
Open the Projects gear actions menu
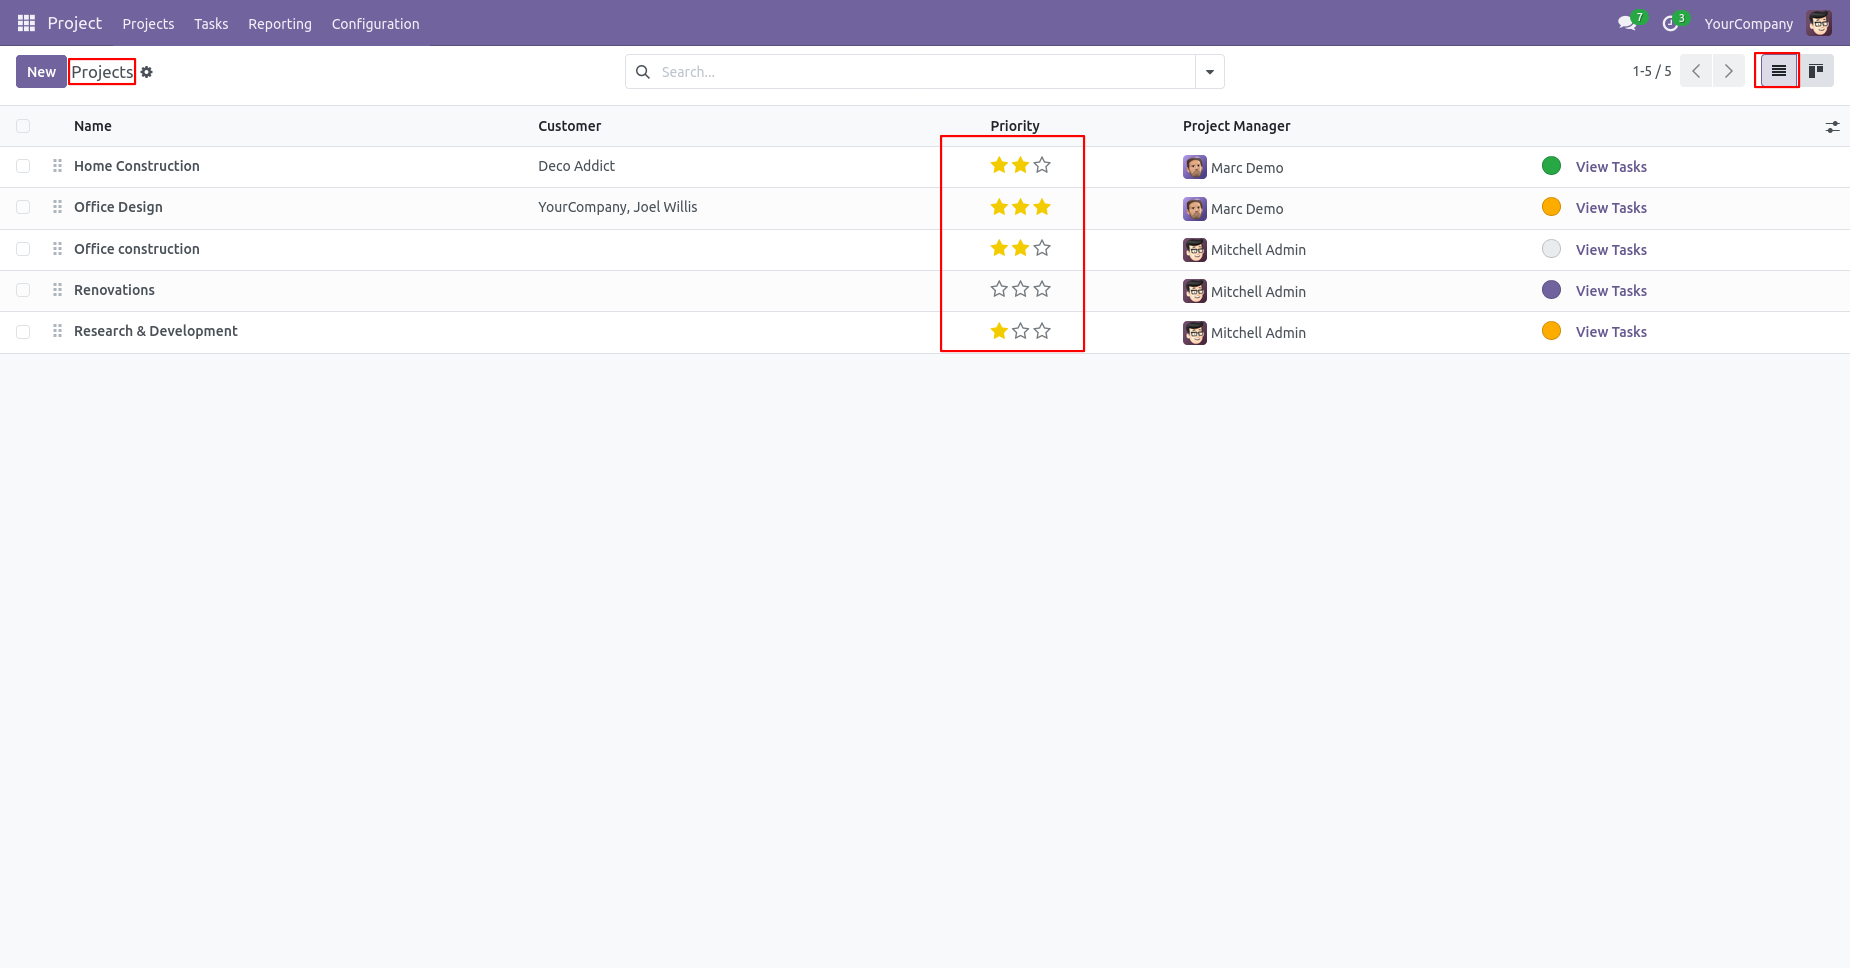click(147, 72)
